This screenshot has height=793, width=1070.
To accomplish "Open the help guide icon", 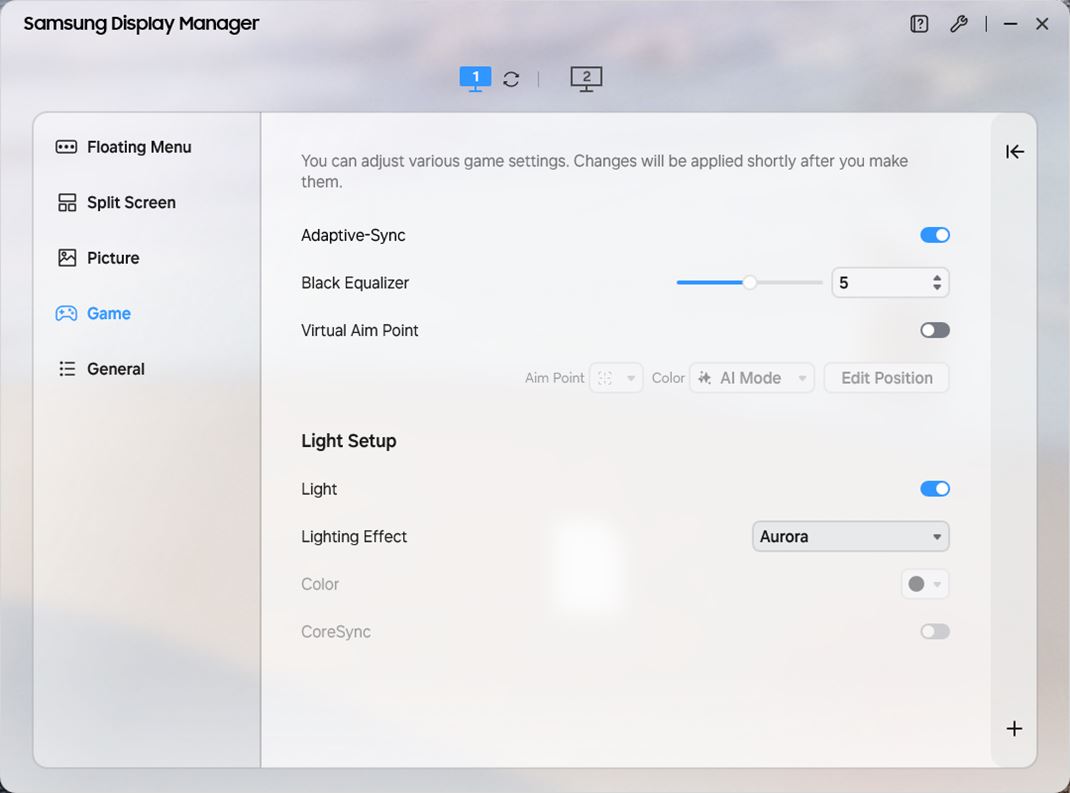I will (x=919, y=25).
